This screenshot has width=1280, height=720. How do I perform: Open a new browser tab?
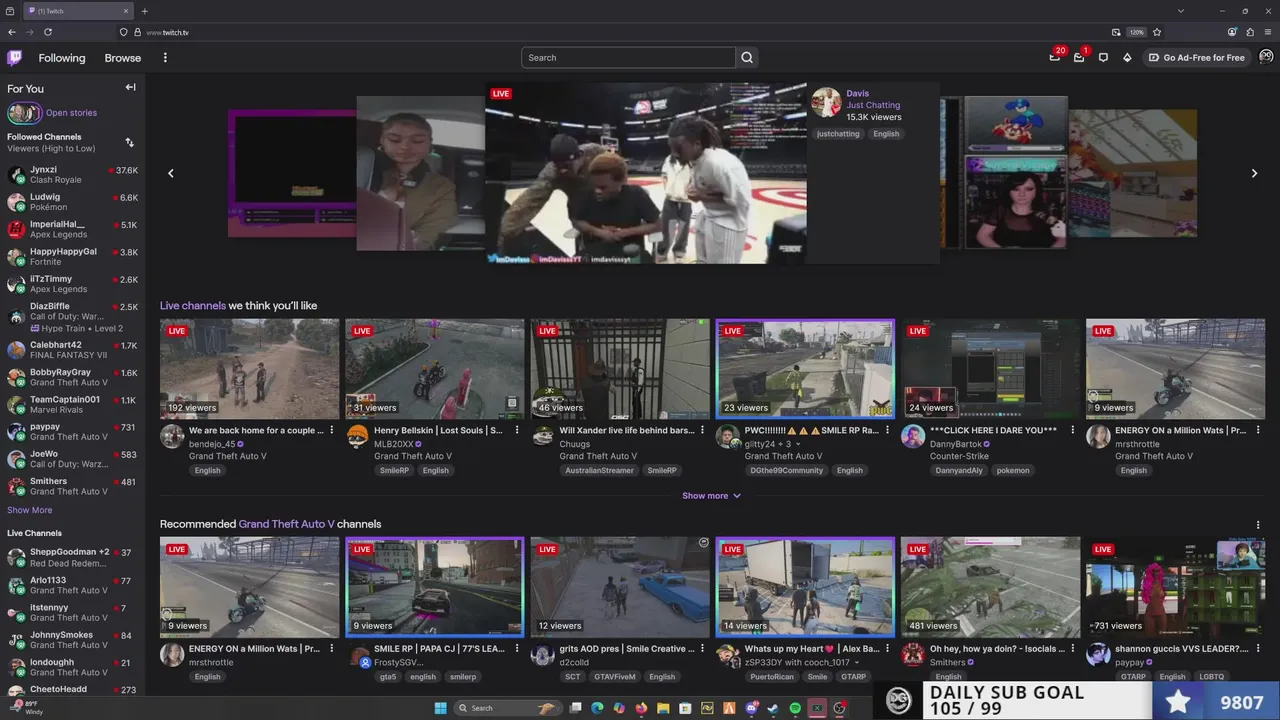click(144, 11)
